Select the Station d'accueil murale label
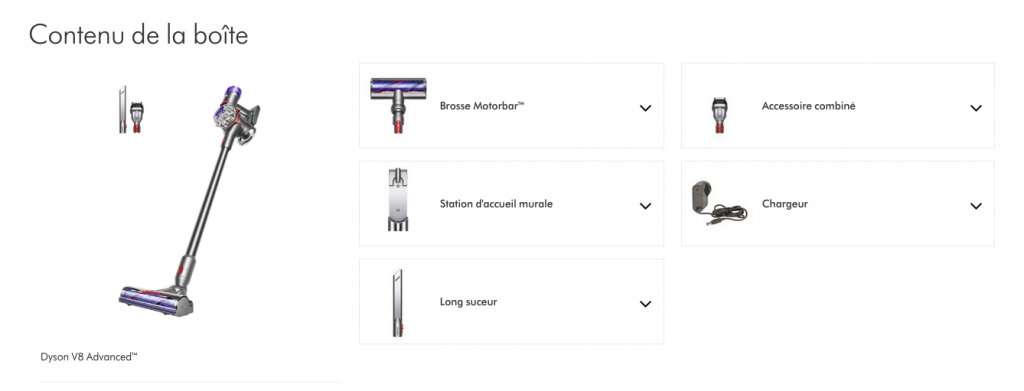 496,204
